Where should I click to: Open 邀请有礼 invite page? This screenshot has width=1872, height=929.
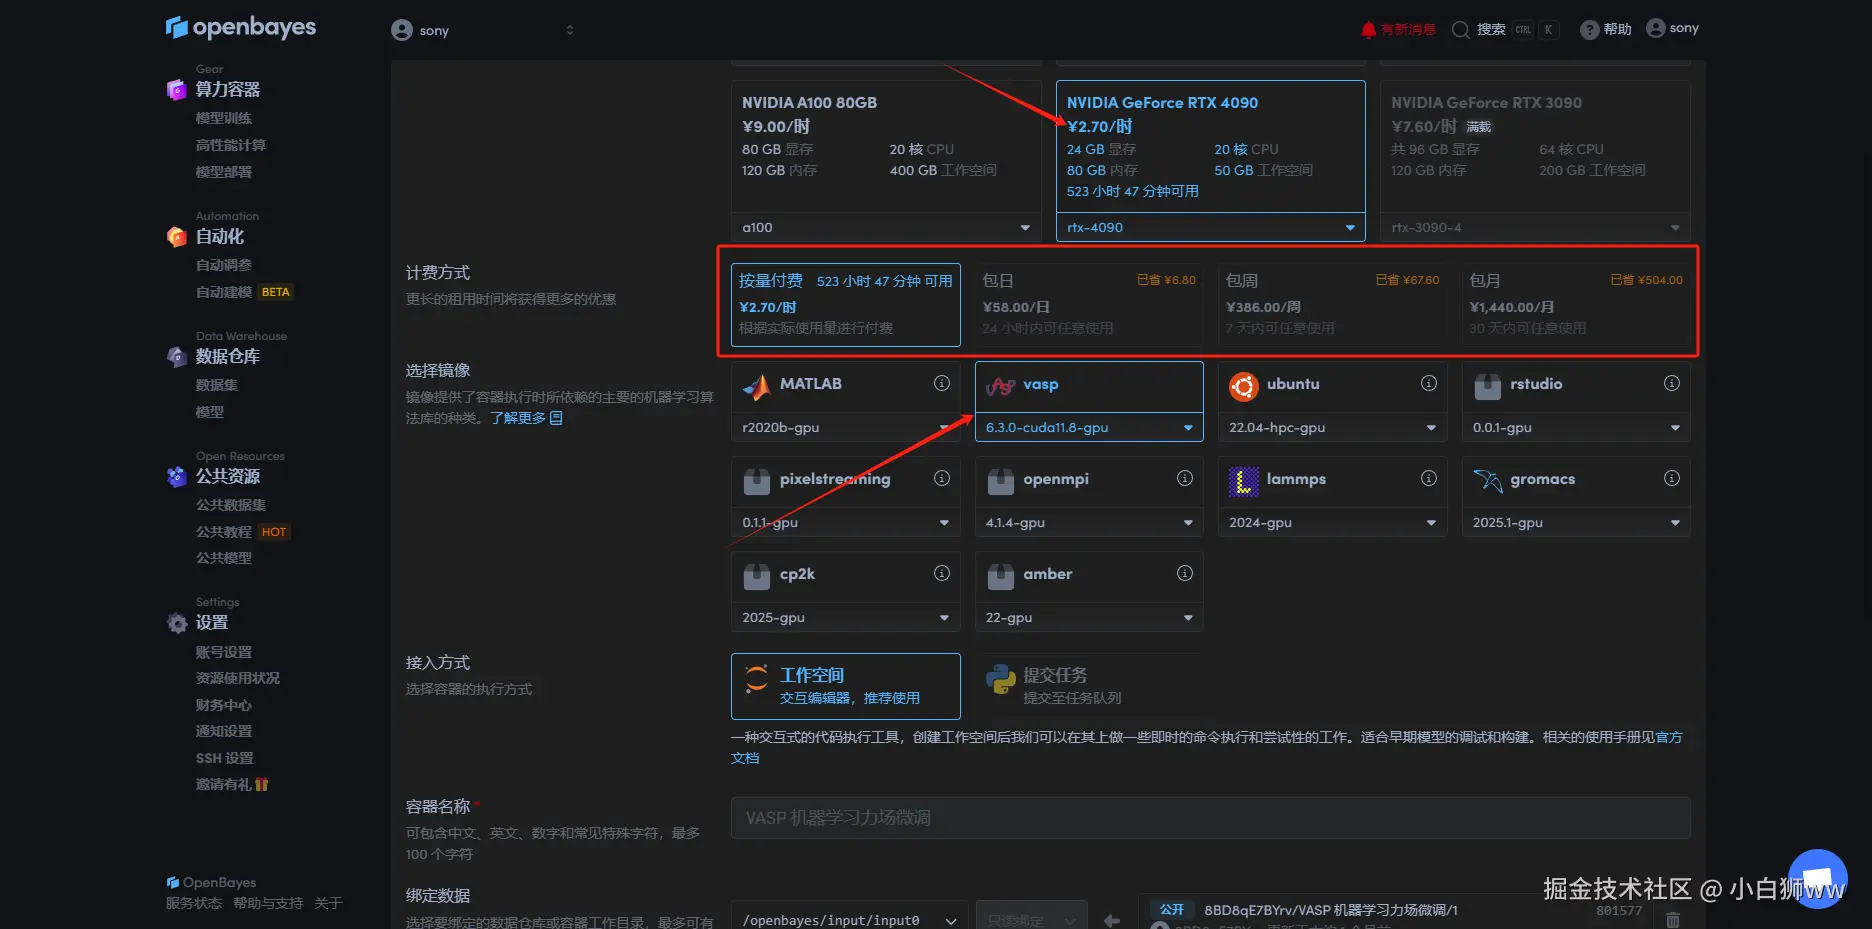(232, 784)
